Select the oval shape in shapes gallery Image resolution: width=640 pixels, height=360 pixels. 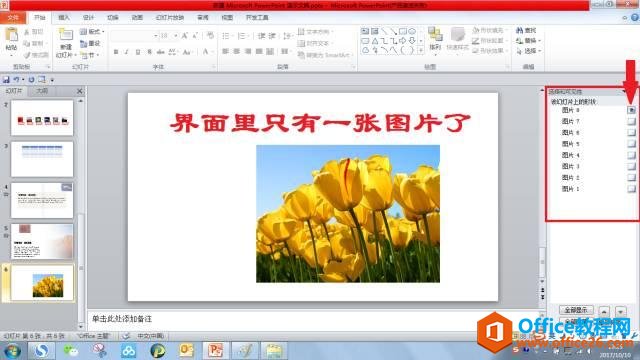pyautogui.click(x=412, y=31)
